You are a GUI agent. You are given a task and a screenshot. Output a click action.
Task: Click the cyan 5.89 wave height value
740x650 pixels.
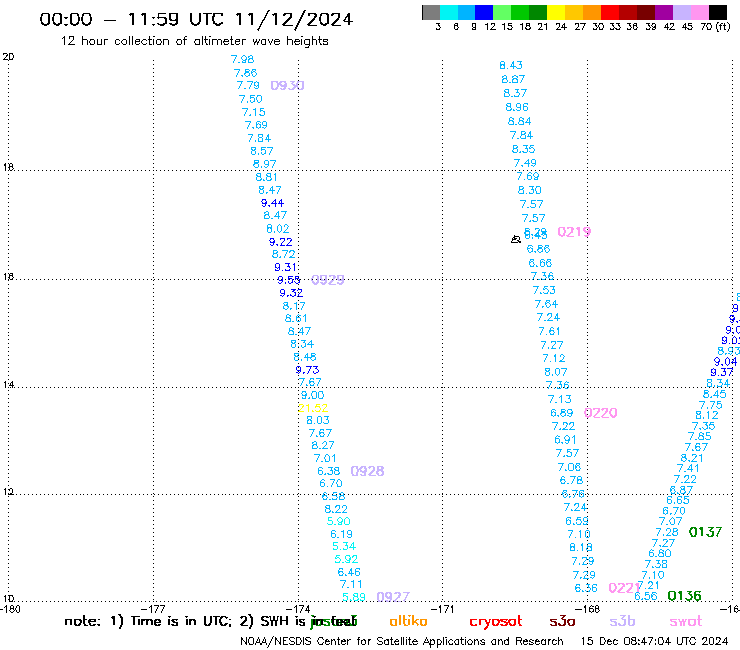[x=354, y=597]
